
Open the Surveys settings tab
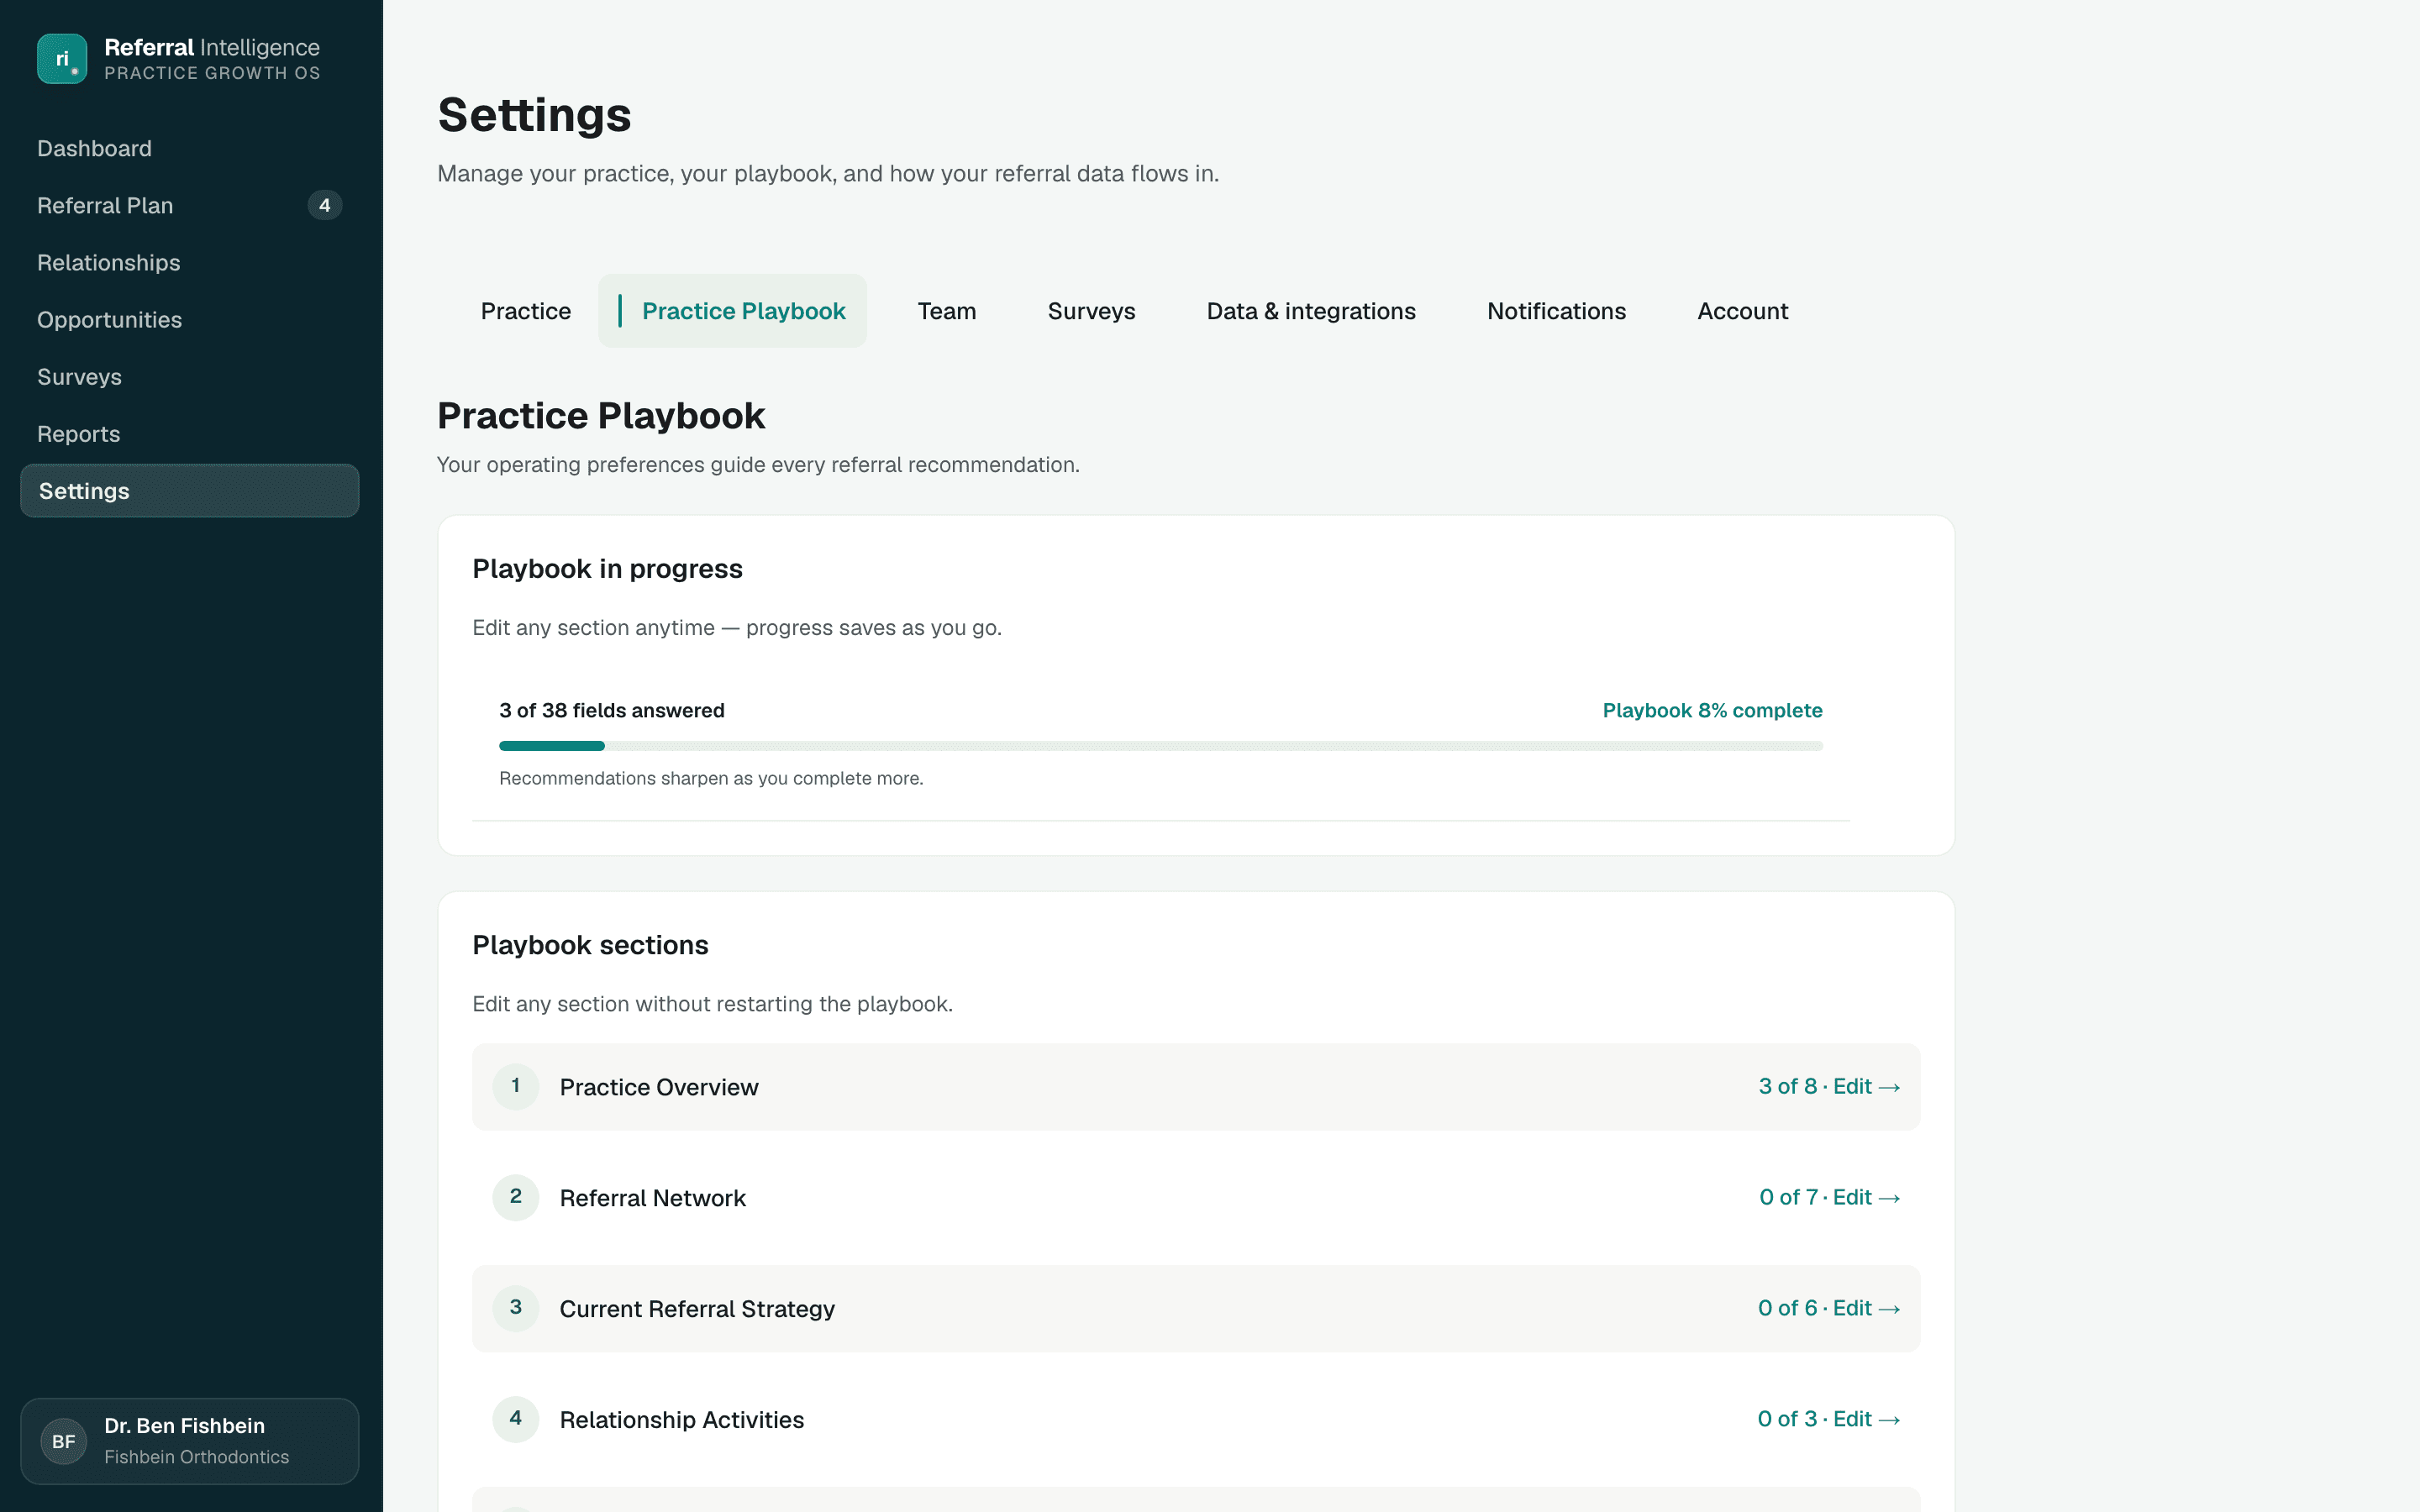(x=1092, y=311)
